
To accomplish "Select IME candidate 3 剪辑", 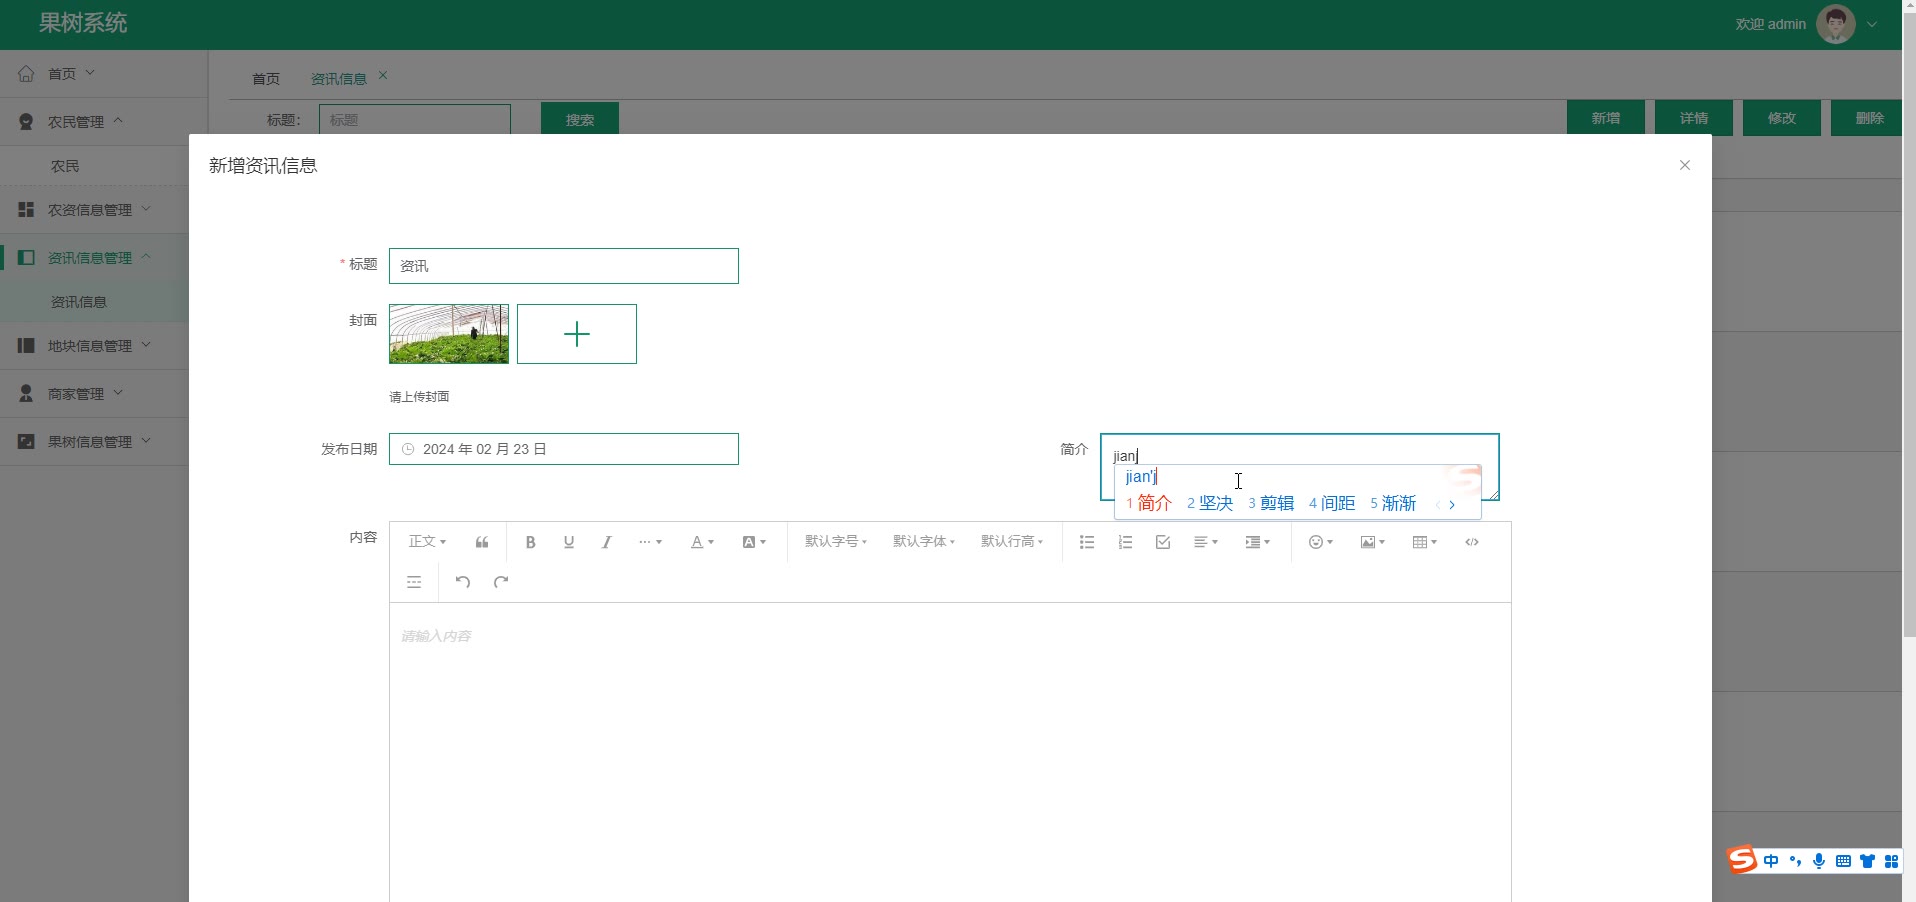I will pyautogui.click(x=1271, y=503).
